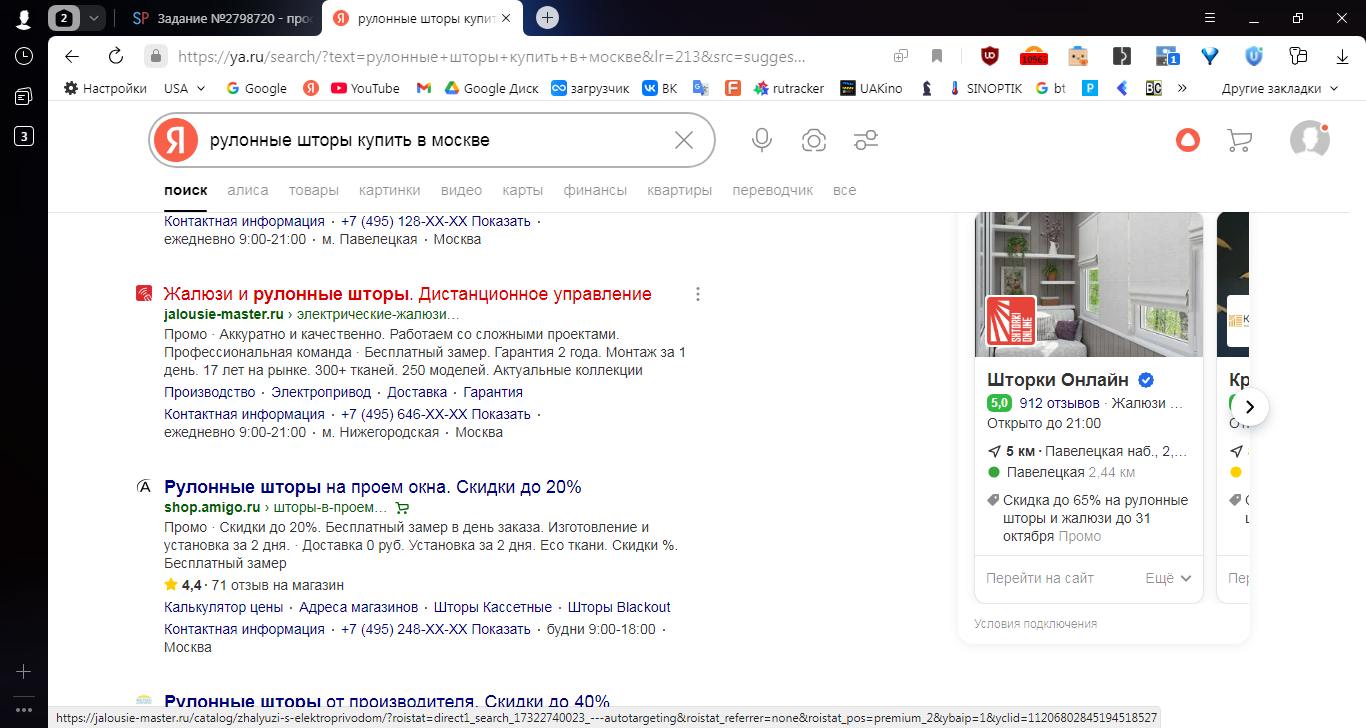1366x728 pixels.
Task: Show phone +7 (495) 646-XX-XX Показать
Action: (436, 414)
